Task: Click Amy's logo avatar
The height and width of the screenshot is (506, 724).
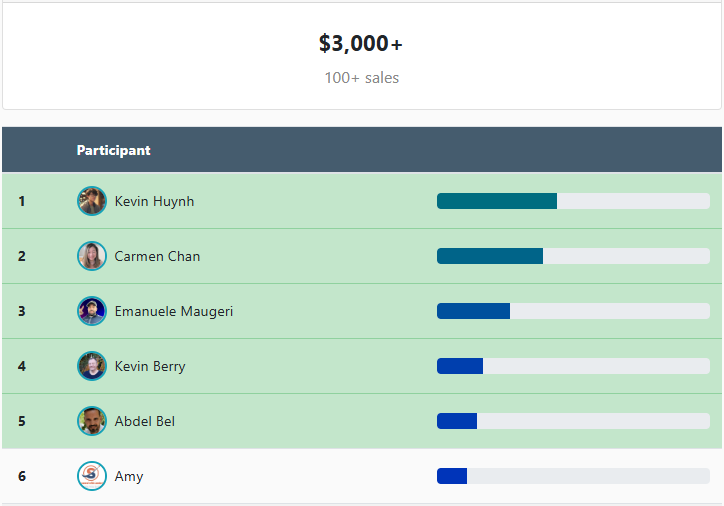Action: 92,476
